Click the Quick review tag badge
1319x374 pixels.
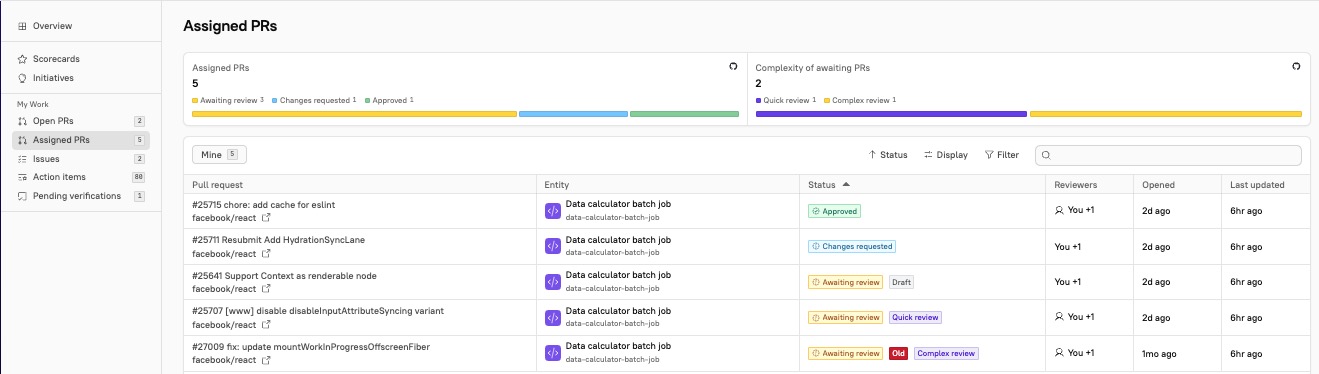915,318
